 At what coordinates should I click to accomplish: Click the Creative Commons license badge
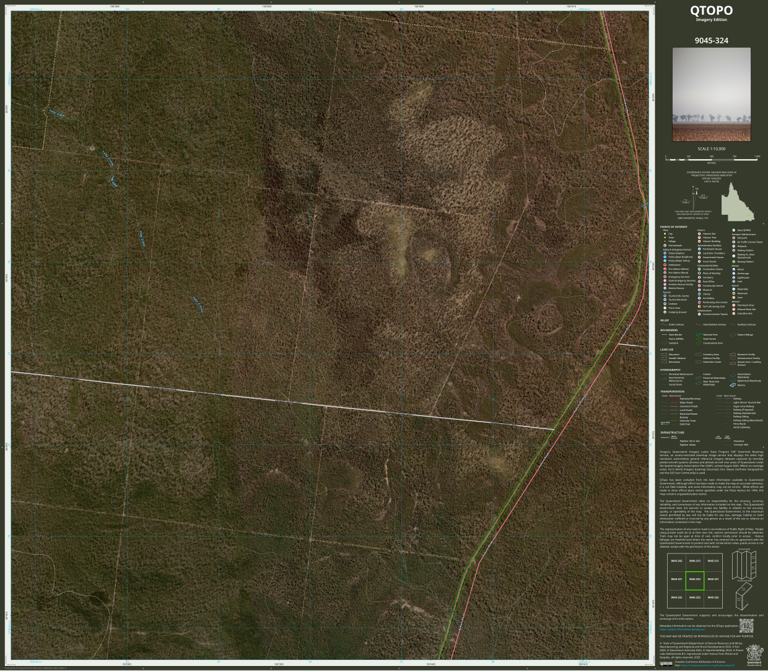666,664
